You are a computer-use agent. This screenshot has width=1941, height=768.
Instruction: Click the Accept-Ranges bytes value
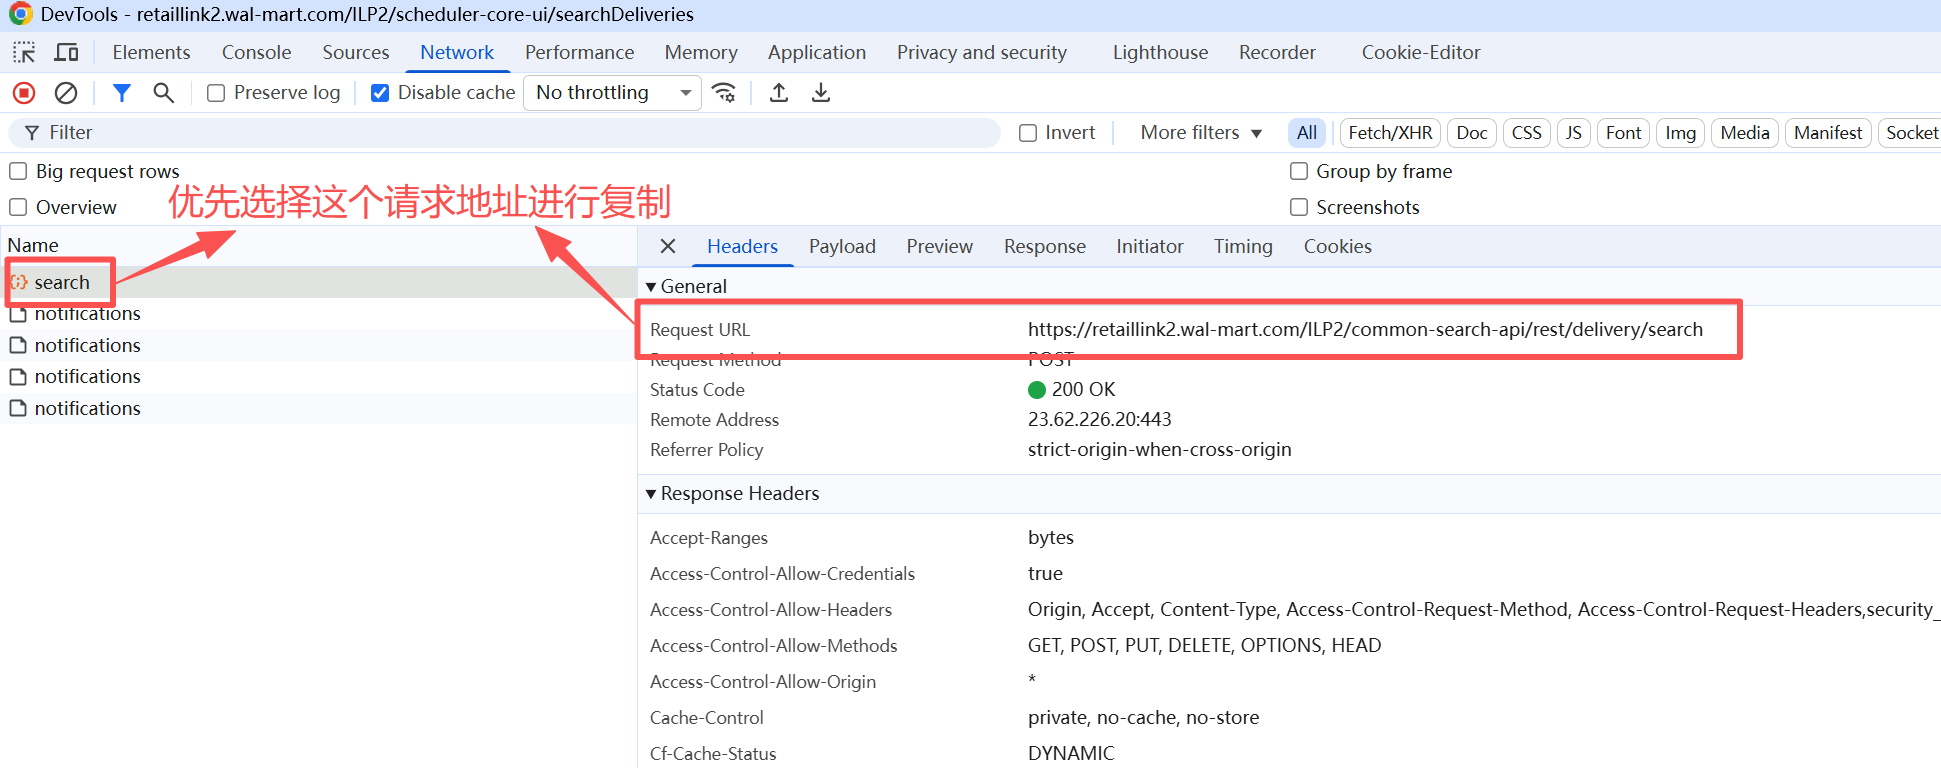[x=1051, y=537]
